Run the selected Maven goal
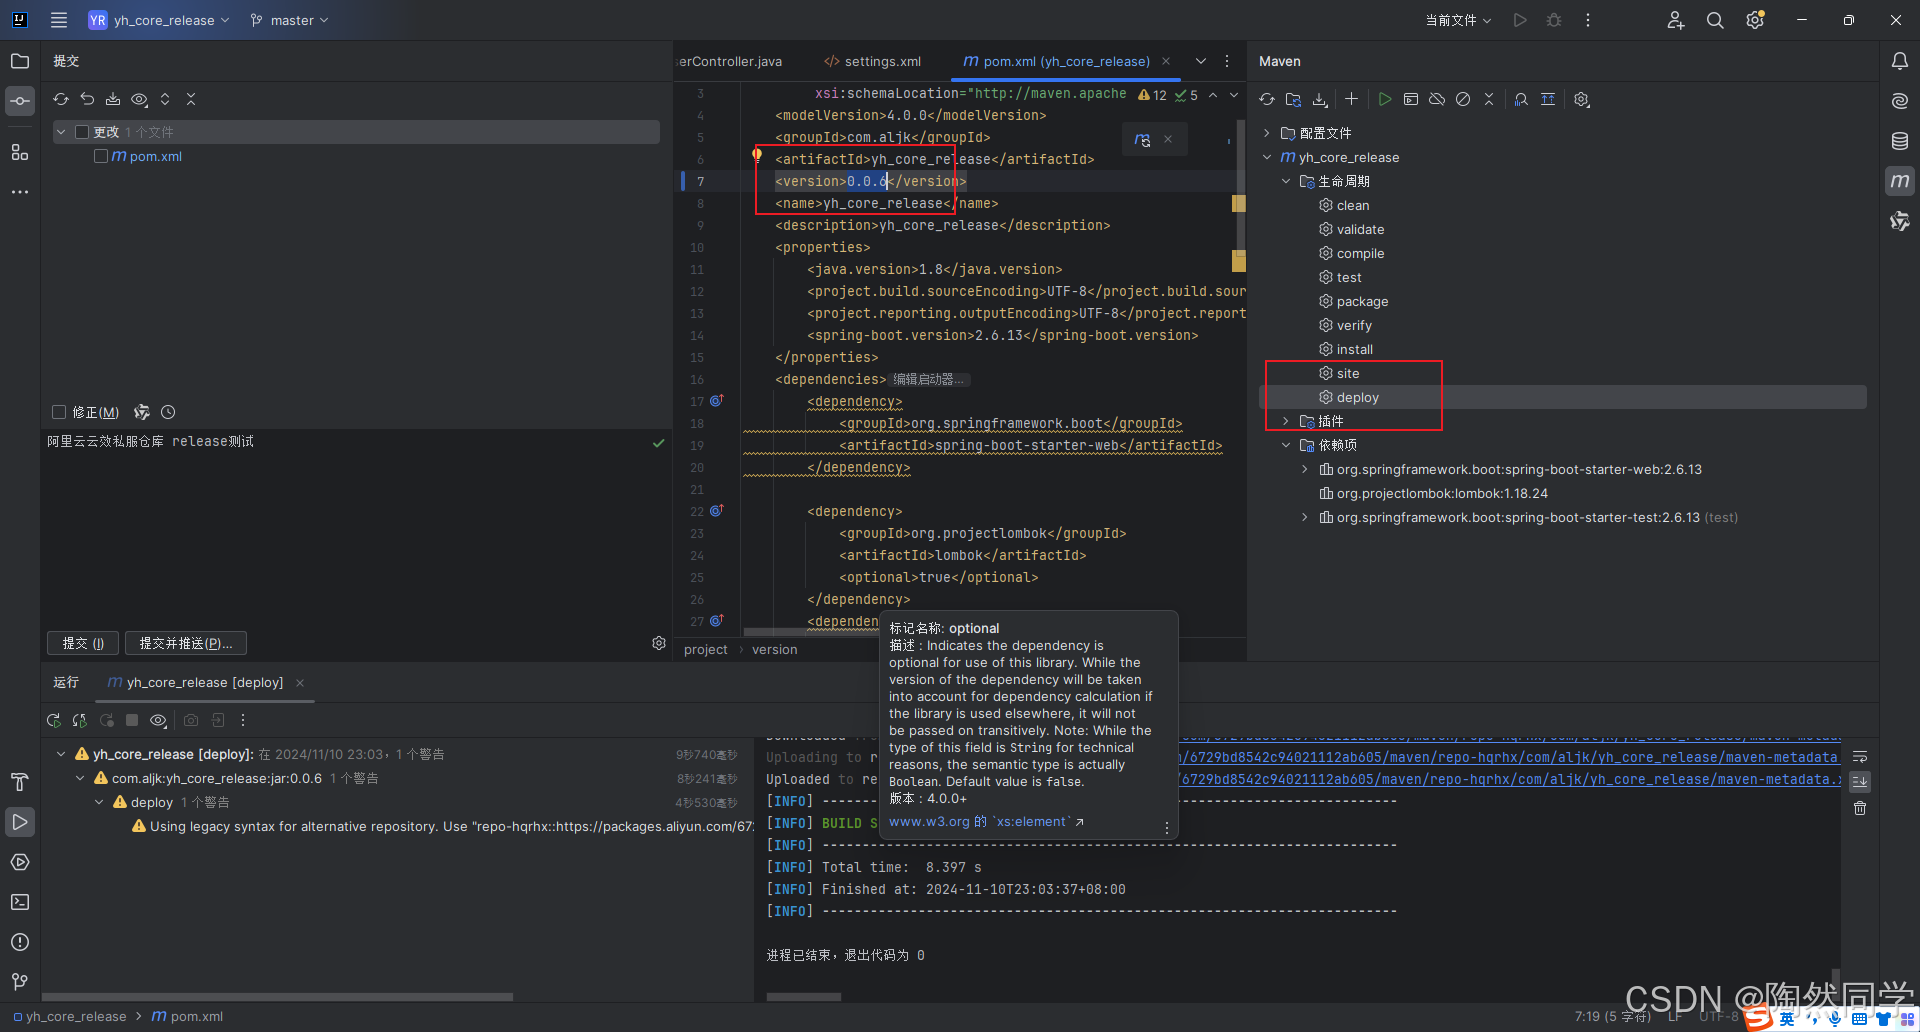The width and height of the screenshot is (1920, 1032). (x=1385, y=99)
